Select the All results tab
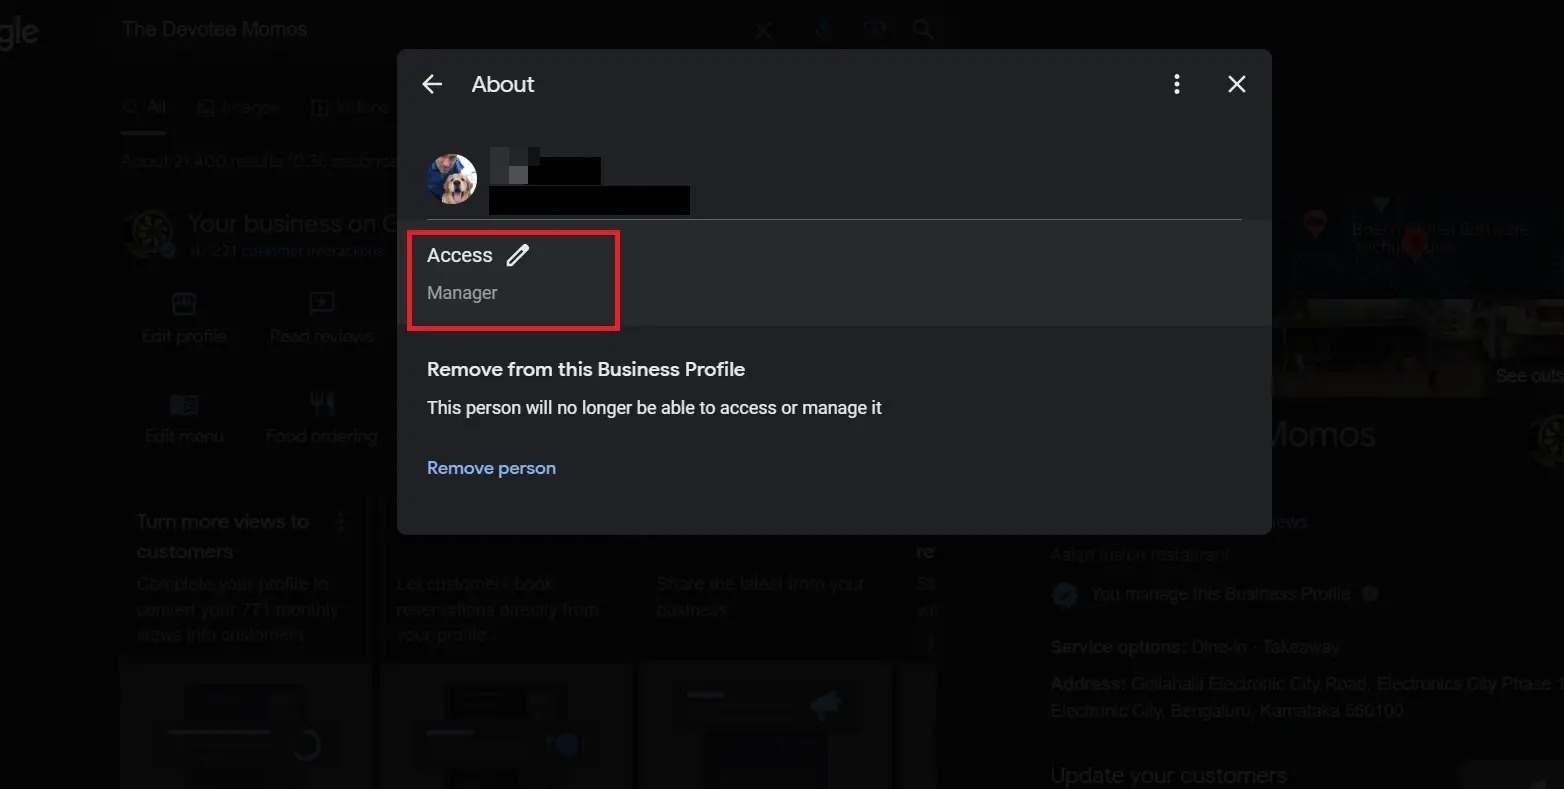Image resolution: width=1564 pixels, height=789 pixels. (x=144, y=107)
